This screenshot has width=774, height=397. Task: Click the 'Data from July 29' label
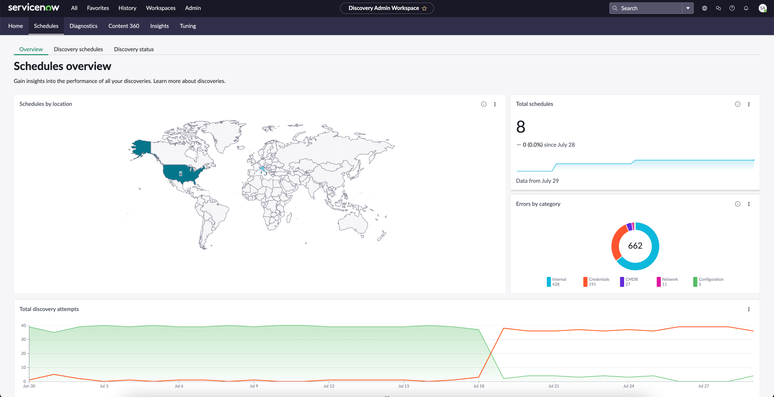[538, 181]
